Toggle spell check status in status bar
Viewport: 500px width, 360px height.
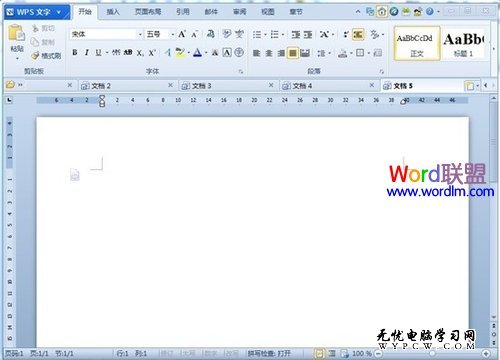tap(269, 353)
